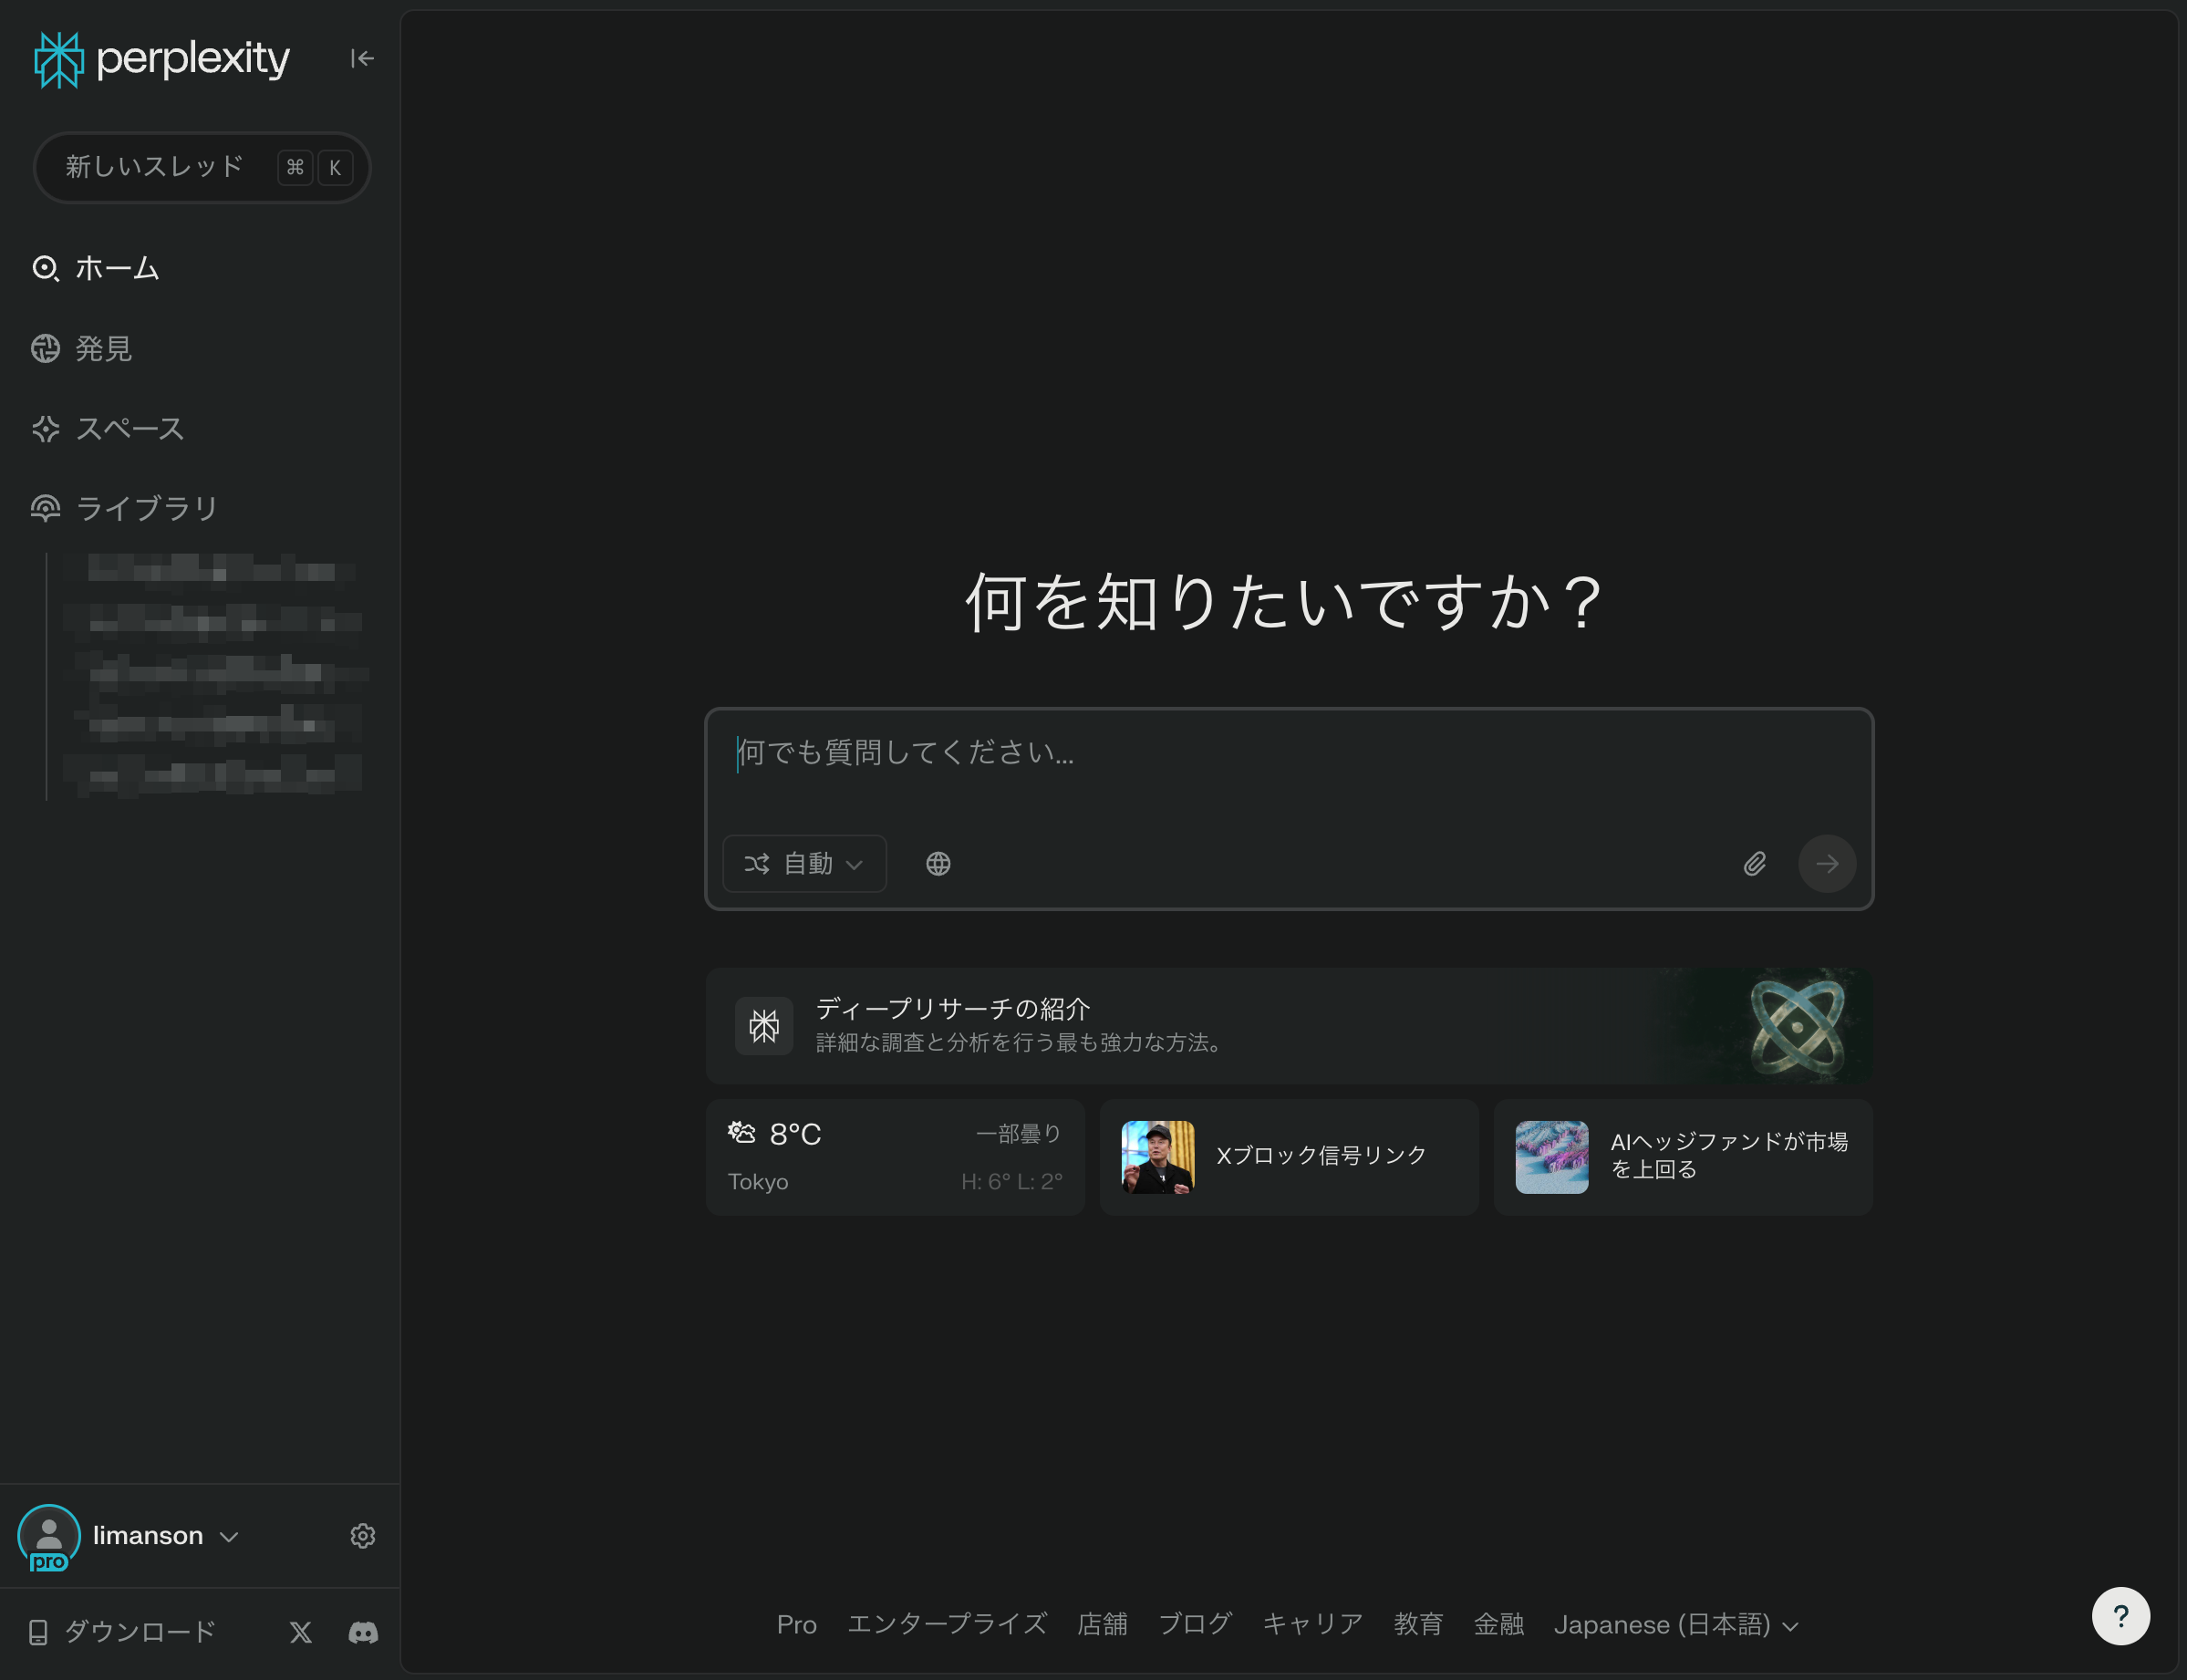Image resolution: width=2187 pixels, height=1680 pixels.
Task: Open the Tokyo weather card
Action: coord(895,1157)
